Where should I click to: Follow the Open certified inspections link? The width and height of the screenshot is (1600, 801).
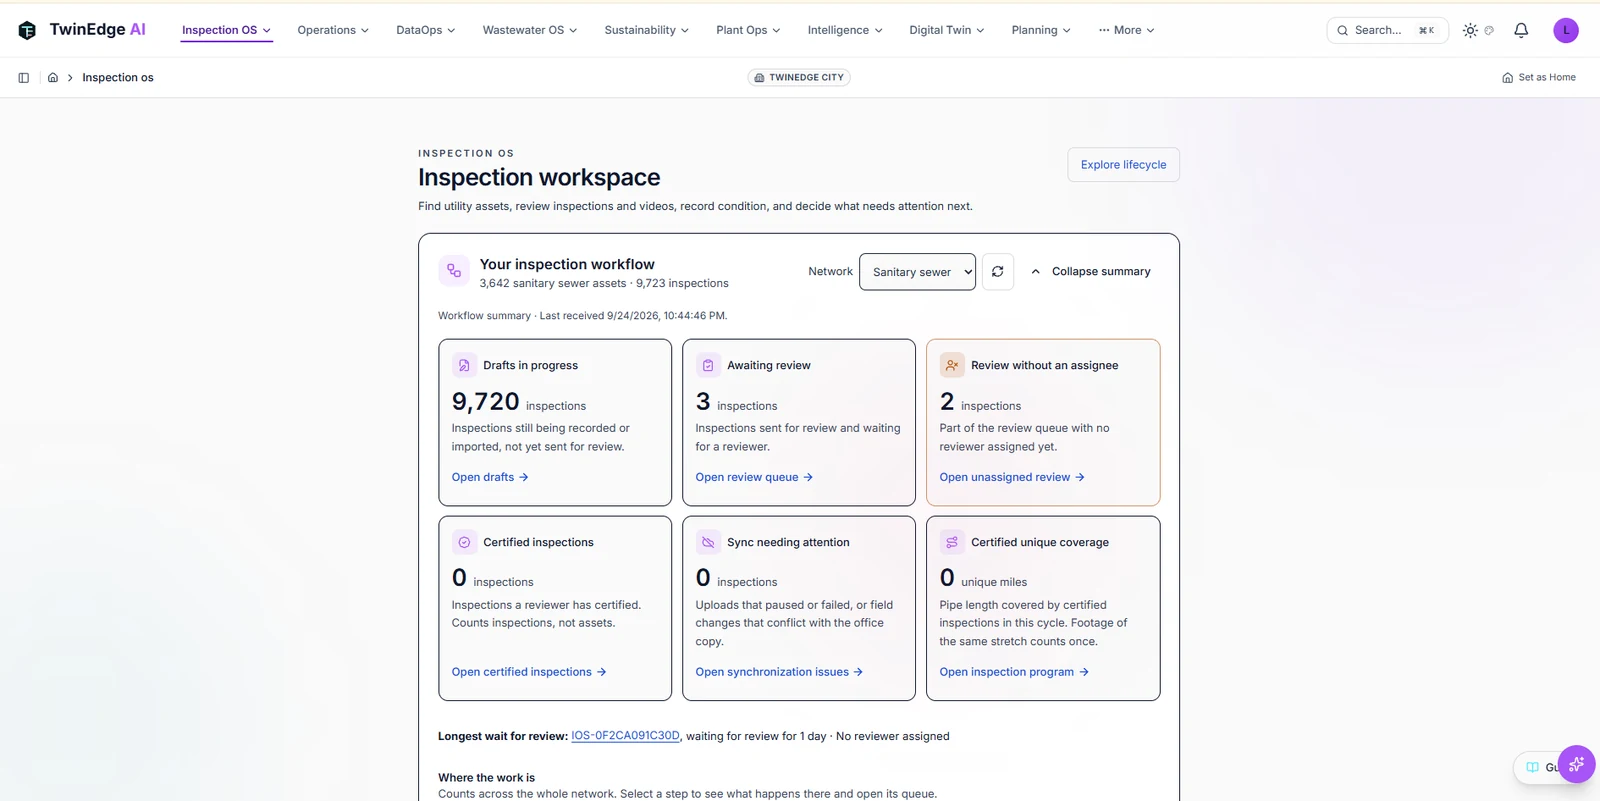pyautogui.click(x=529, y=673)
